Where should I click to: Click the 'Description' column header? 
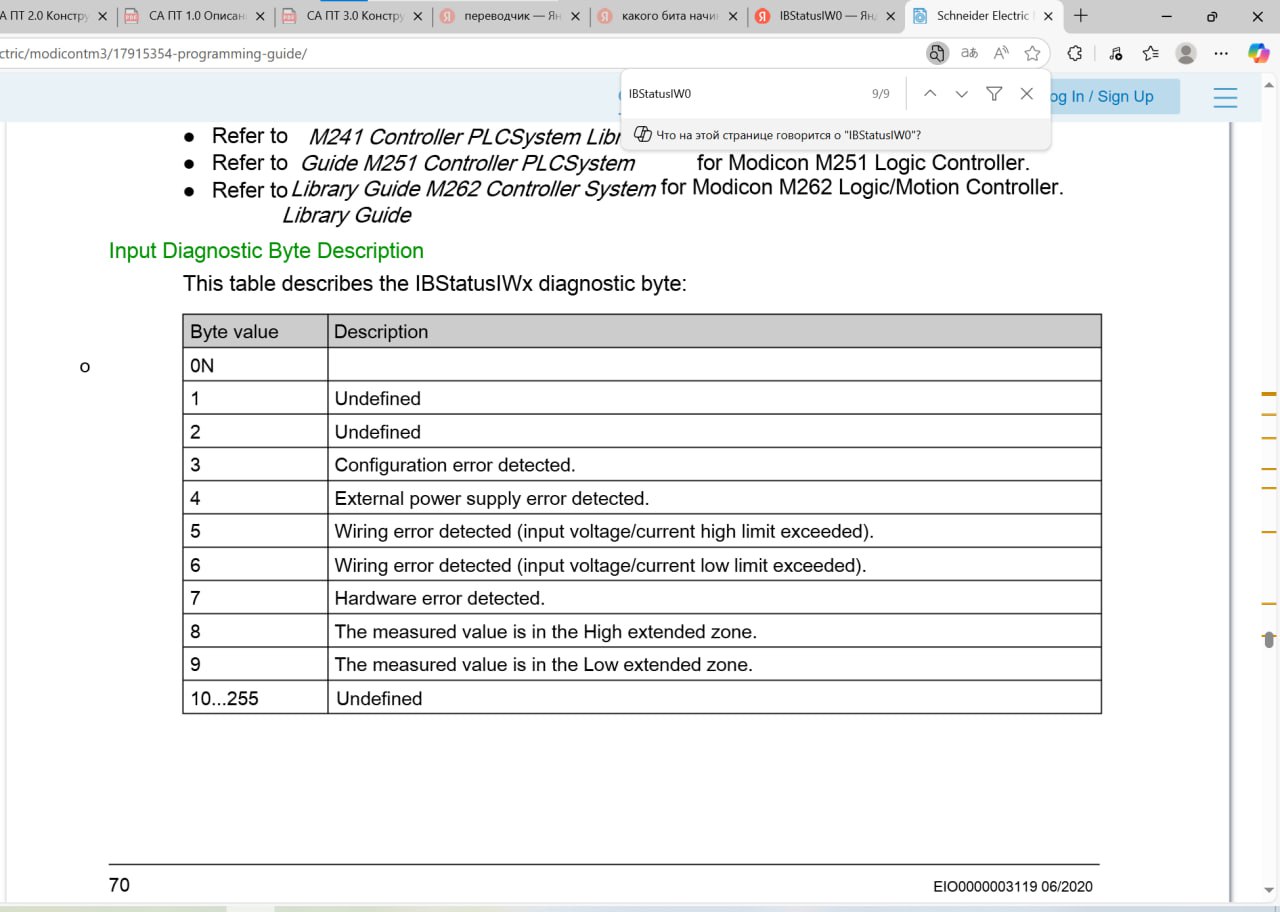pos(714,331)
